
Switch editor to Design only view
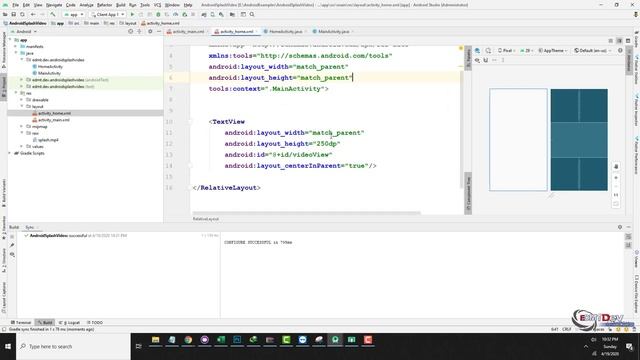(628, 41)
